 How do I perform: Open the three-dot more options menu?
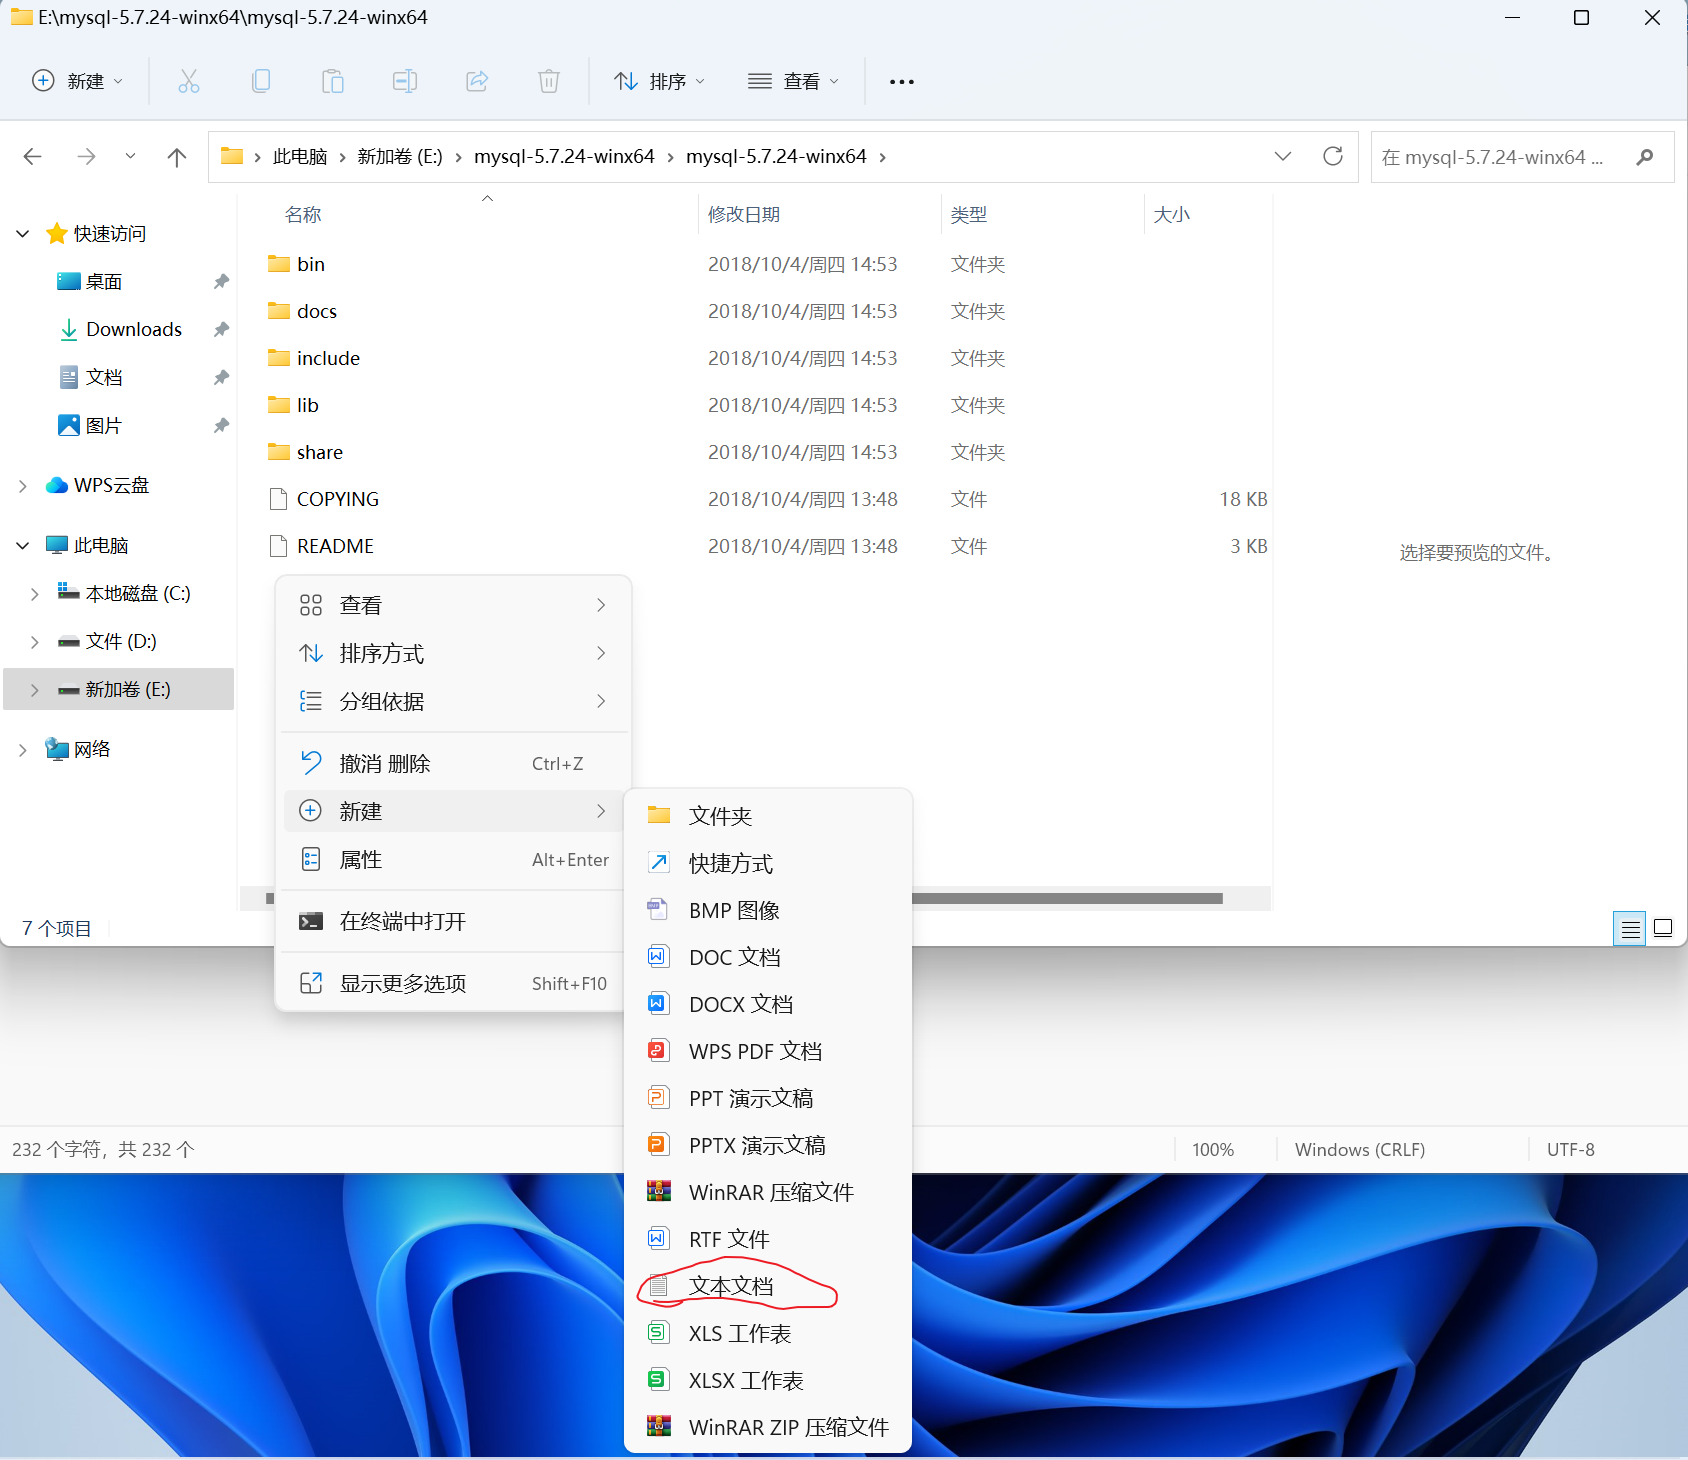pos(901,82)
